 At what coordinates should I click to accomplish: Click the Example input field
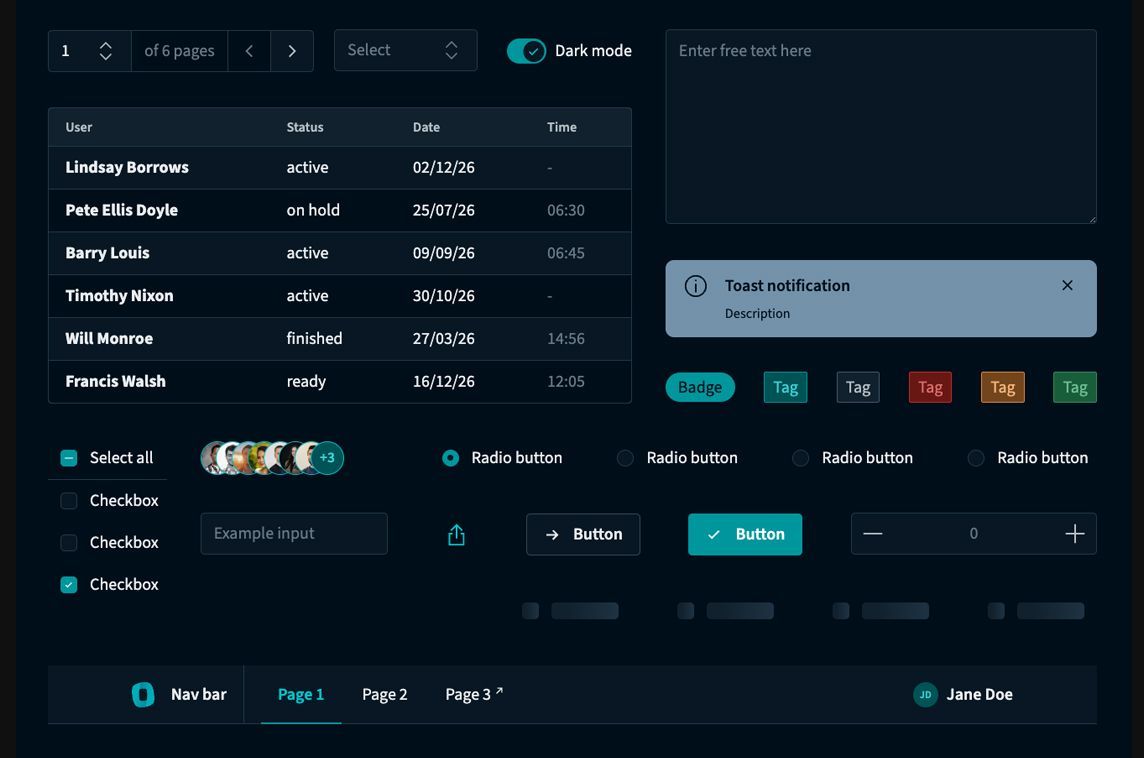(x=294, y=534)
